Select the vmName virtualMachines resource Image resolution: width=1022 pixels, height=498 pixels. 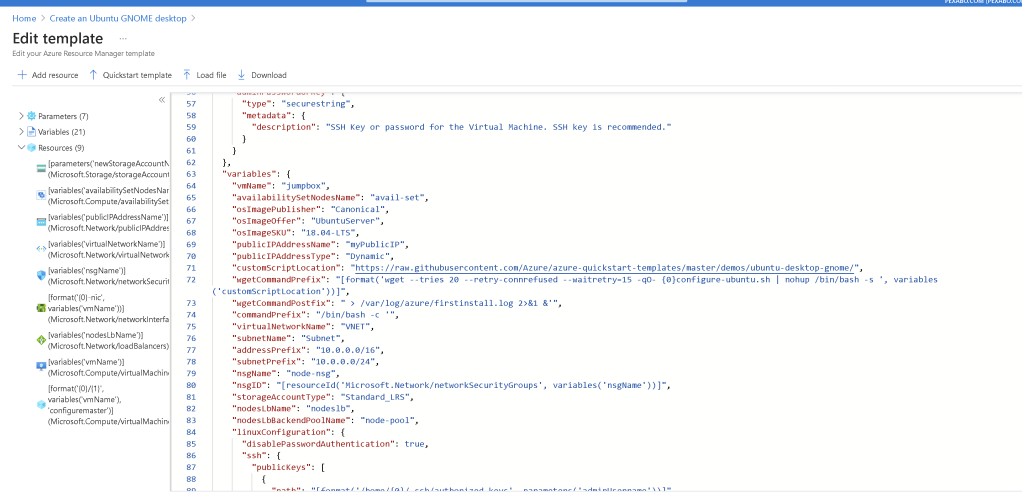[108, 367]
